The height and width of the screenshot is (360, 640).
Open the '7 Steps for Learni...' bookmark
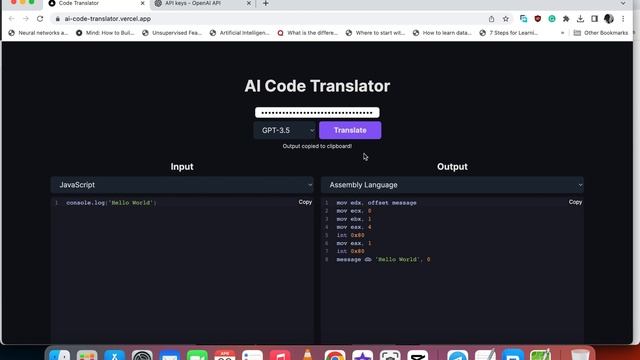click(x=509, y=33)
